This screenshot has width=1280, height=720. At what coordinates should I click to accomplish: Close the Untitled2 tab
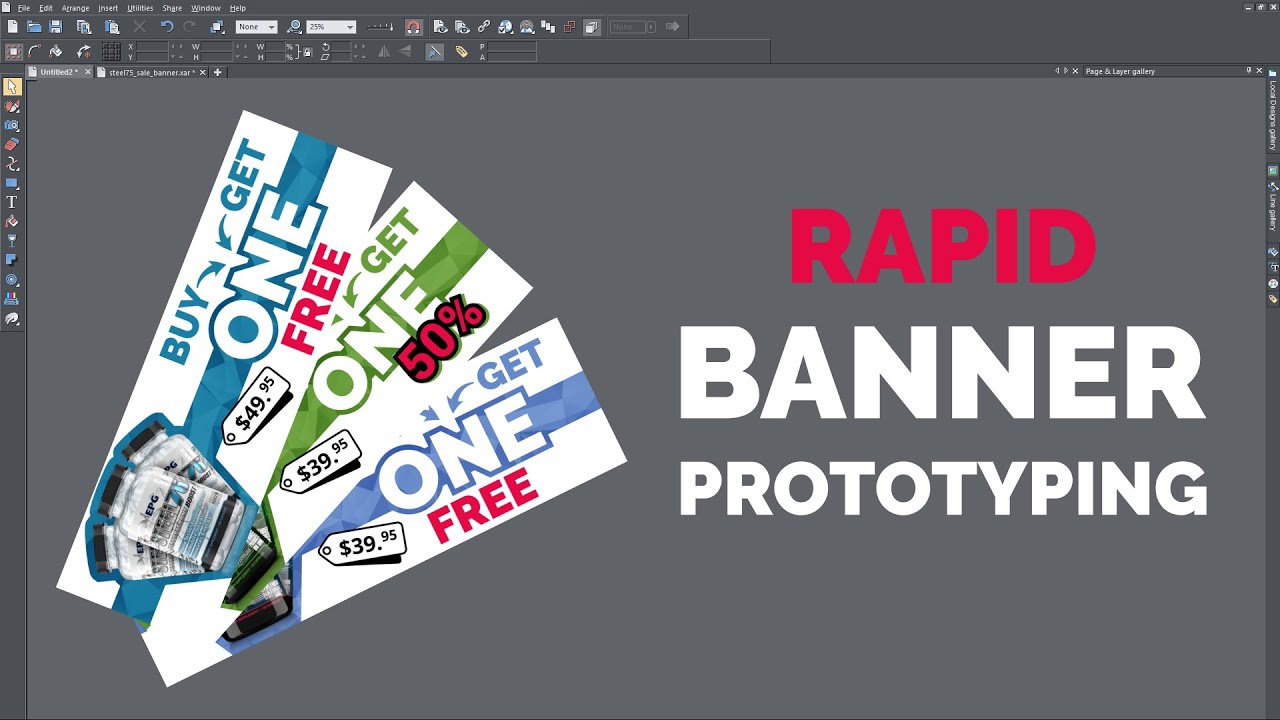[88, 72]
